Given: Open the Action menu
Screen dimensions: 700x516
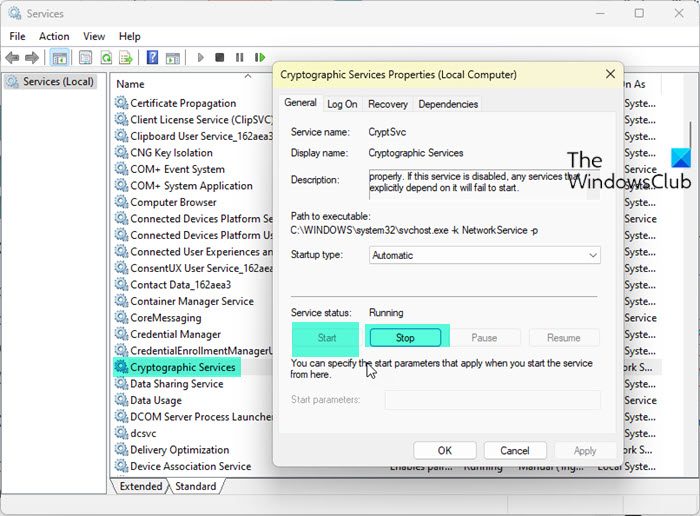Looking at the screenshot, I should tap(54, 36).
